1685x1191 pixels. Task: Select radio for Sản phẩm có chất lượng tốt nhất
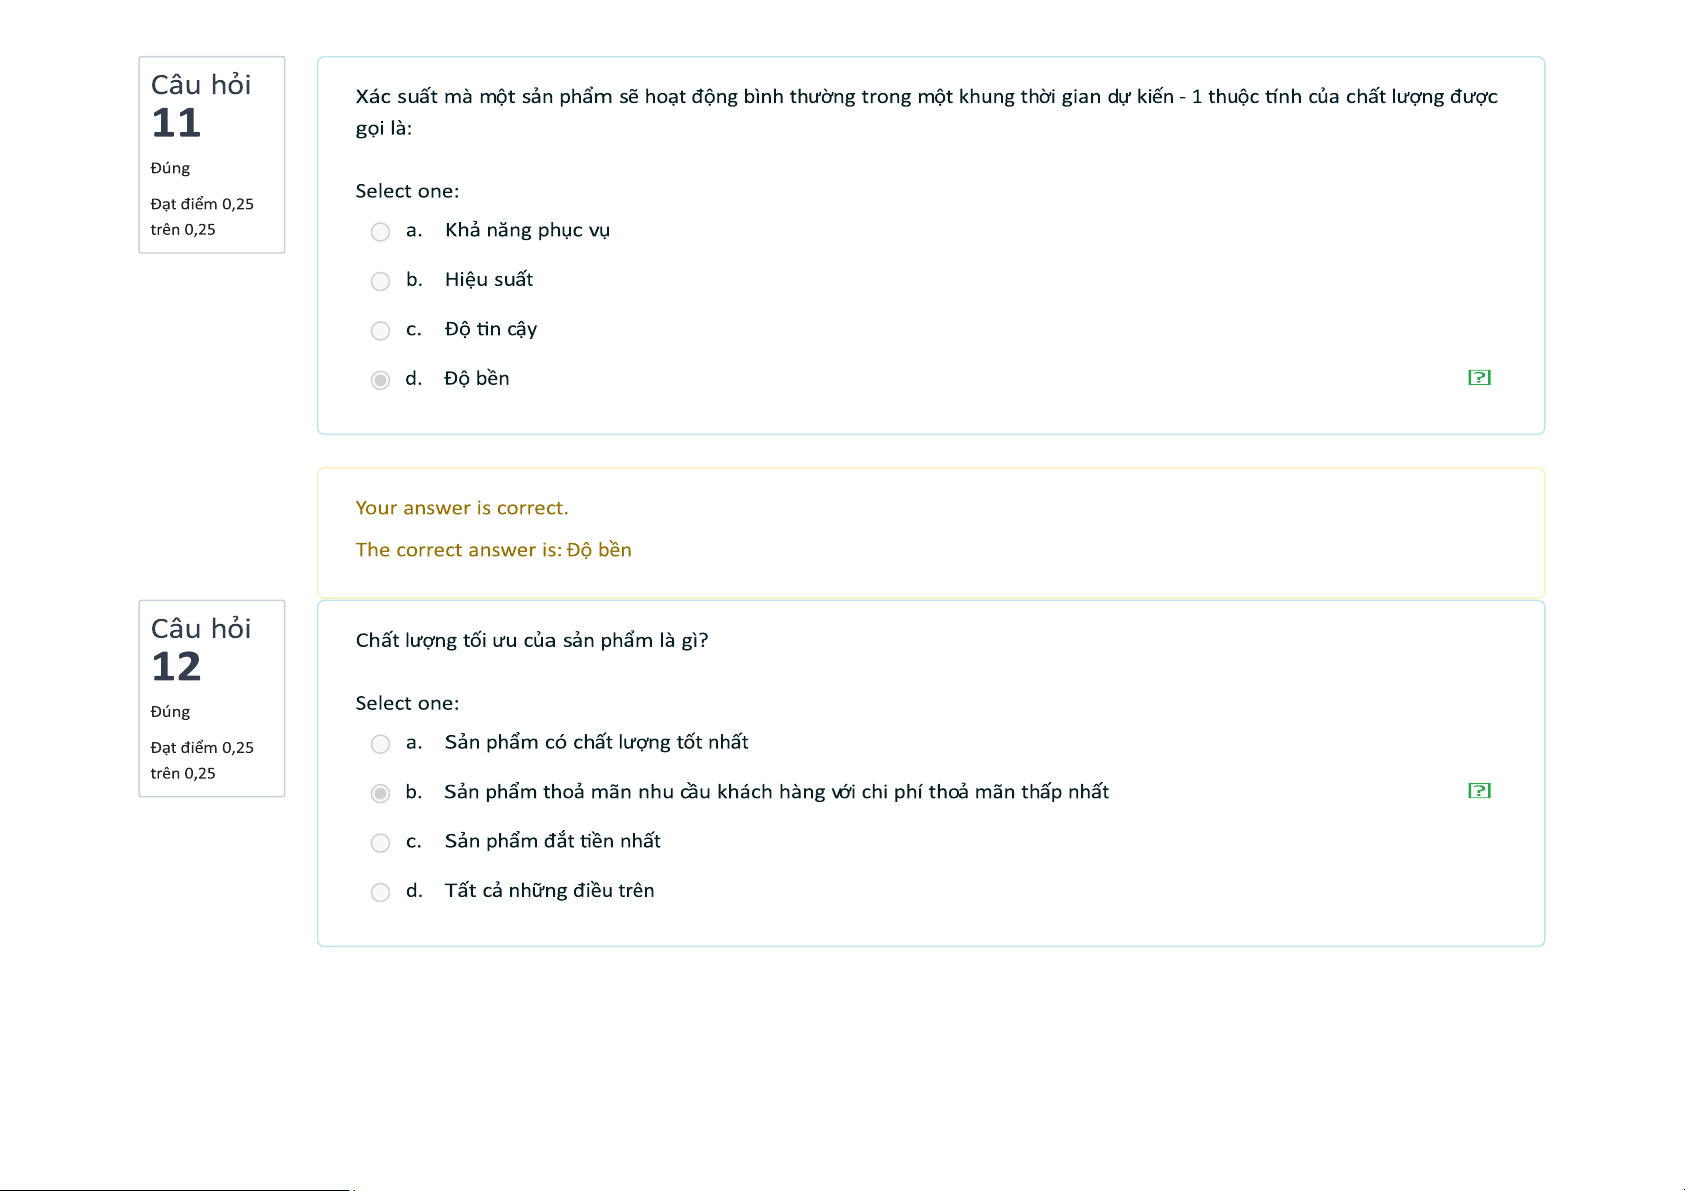pos(380,744)
